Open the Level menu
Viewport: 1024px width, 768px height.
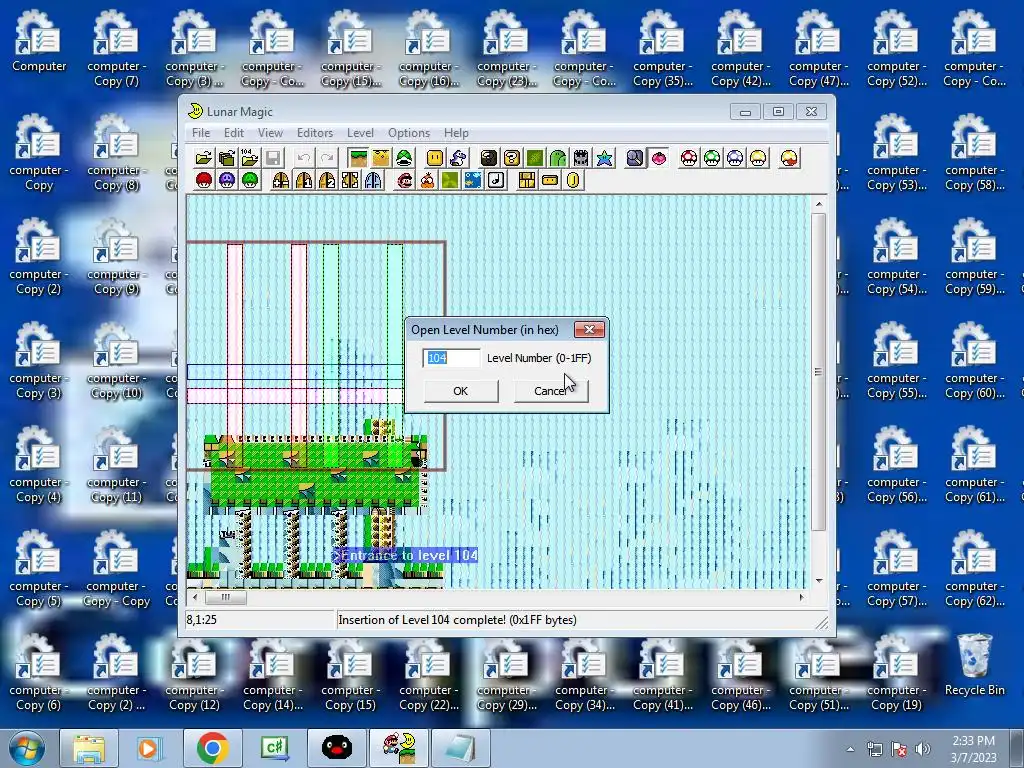click(x=360, y=133)
